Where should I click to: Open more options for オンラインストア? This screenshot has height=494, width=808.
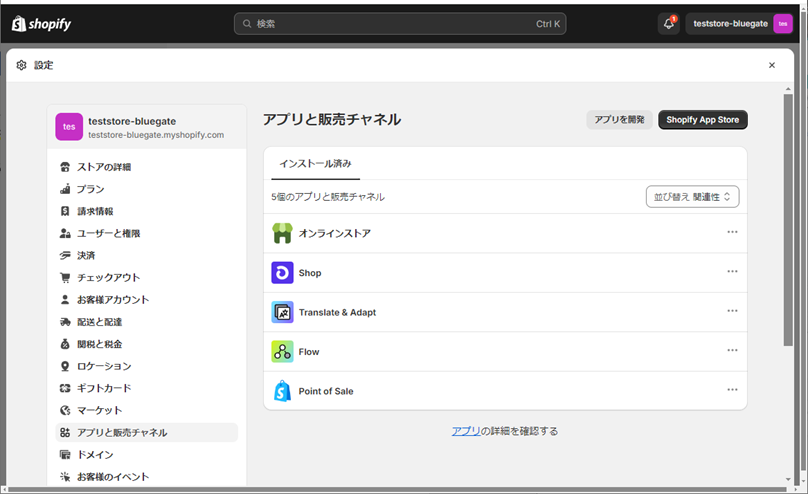(x=732, y=233)
